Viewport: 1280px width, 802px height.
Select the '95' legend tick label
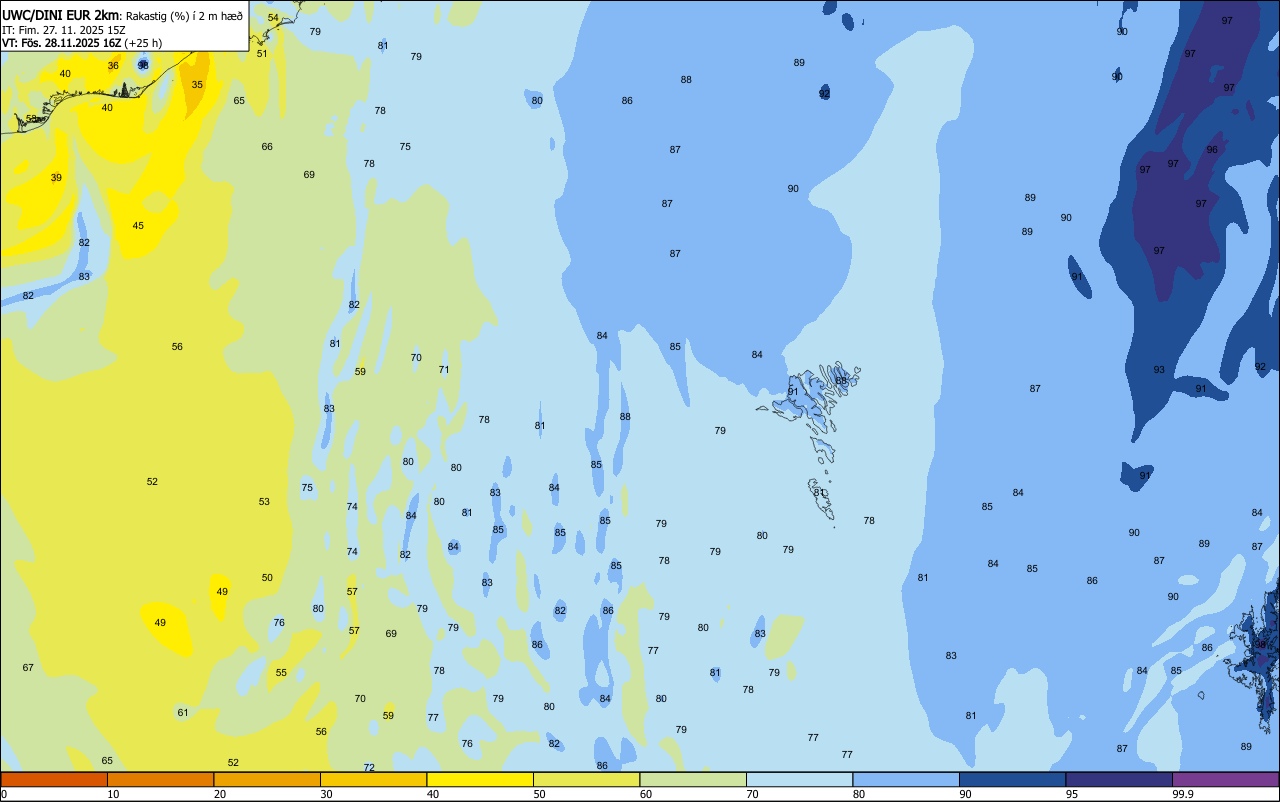[1072, 794]
